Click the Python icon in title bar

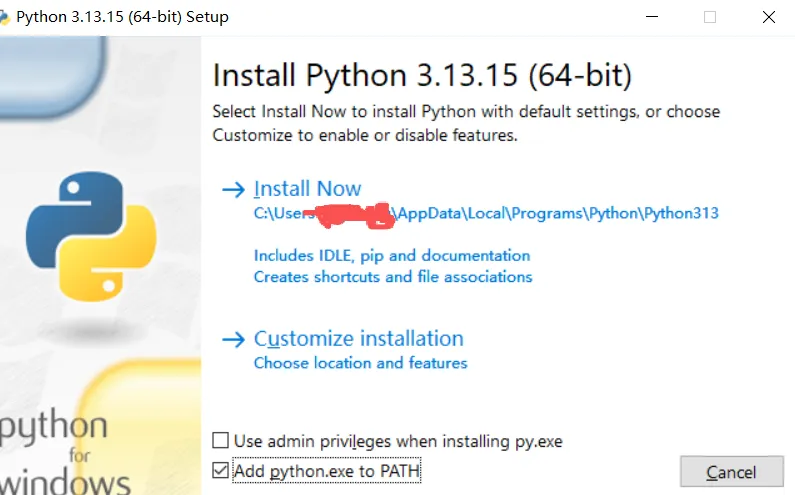pyautogui.click(x=4, y=17)
